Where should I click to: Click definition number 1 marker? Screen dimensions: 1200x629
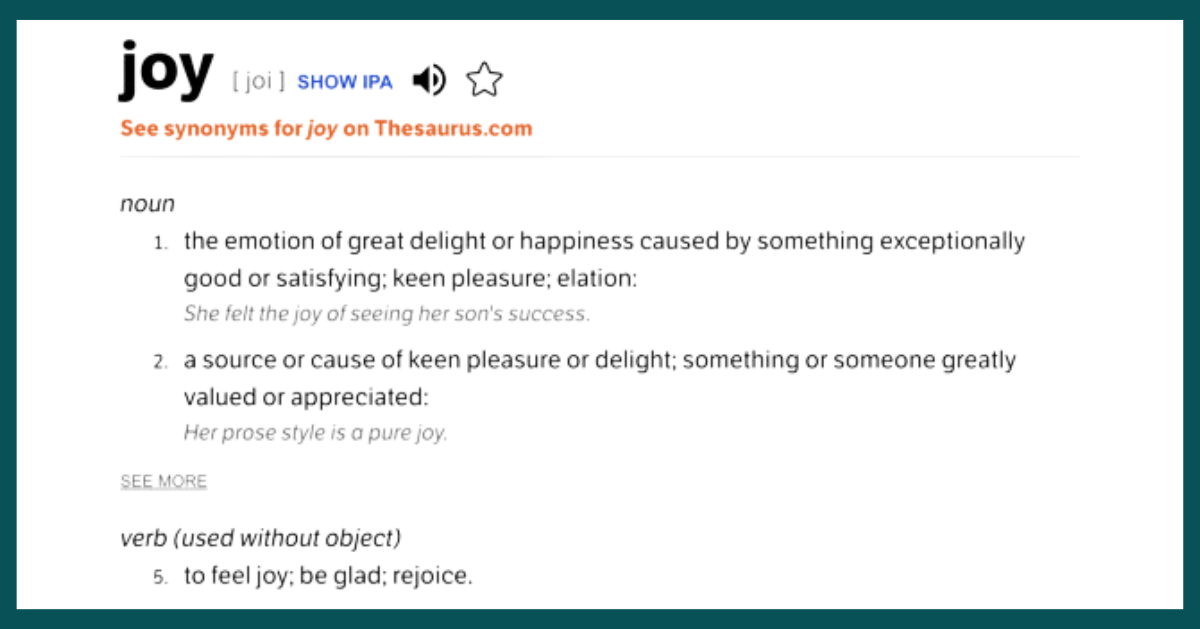[x=161, y=243]
